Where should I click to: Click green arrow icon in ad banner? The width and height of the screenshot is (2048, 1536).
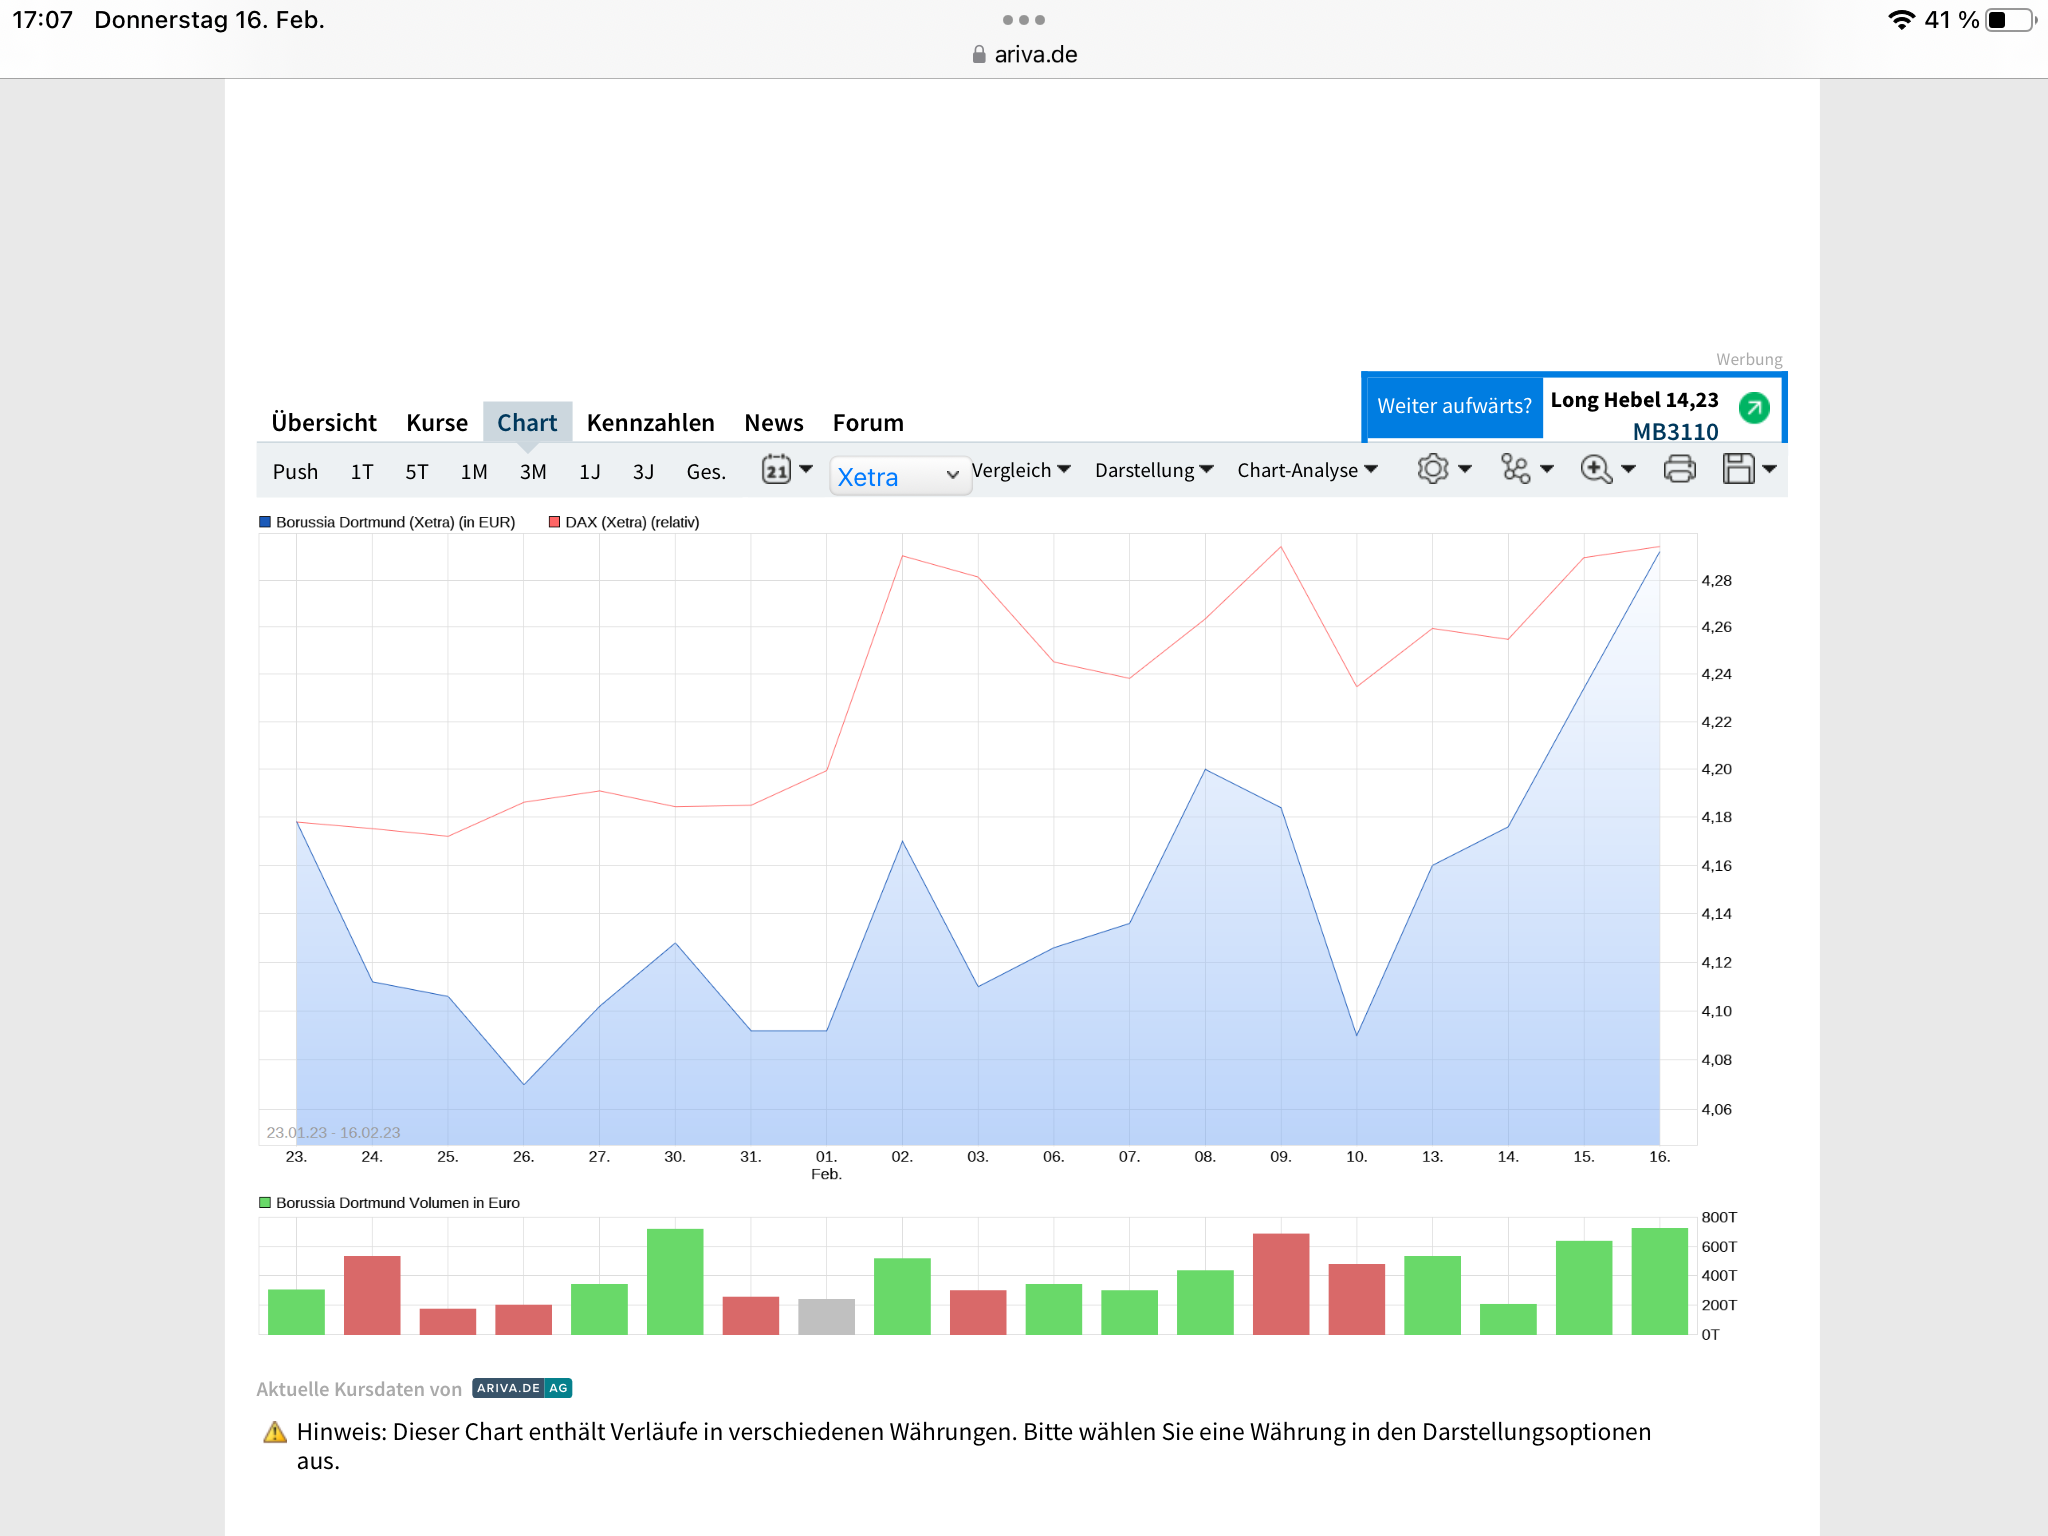(1754, 407)
